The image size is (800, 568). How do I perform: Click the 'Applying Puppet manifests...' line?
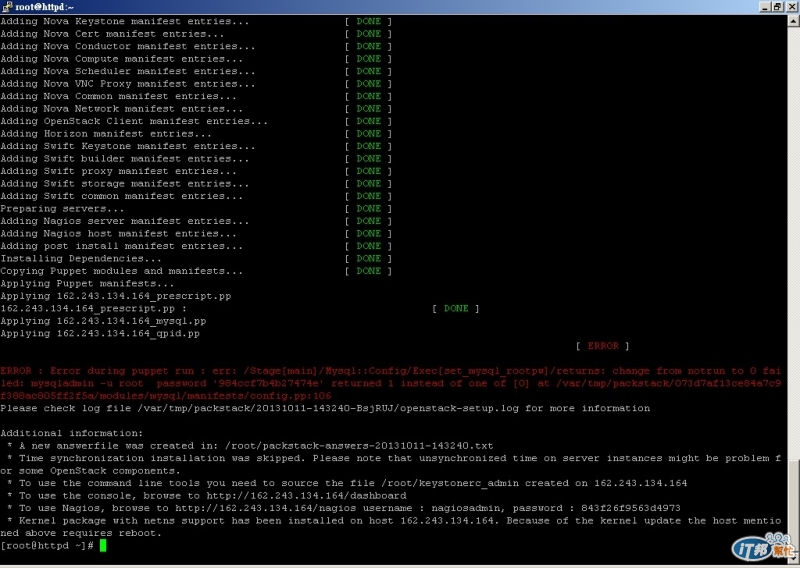[87, 284]
